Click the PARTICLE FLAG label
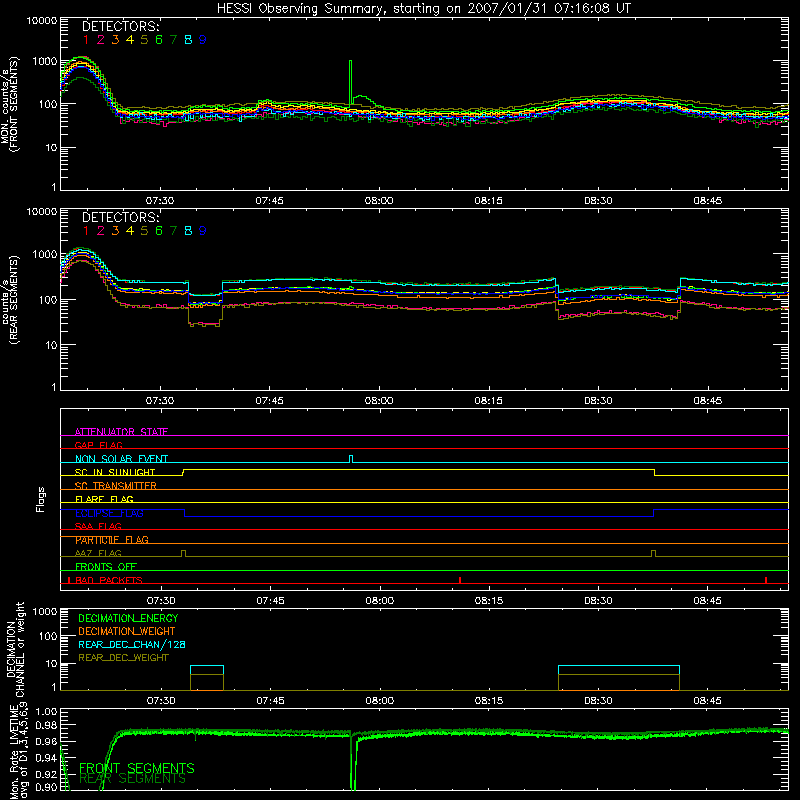This screenshot has height=800, width=800. [112, 539]
